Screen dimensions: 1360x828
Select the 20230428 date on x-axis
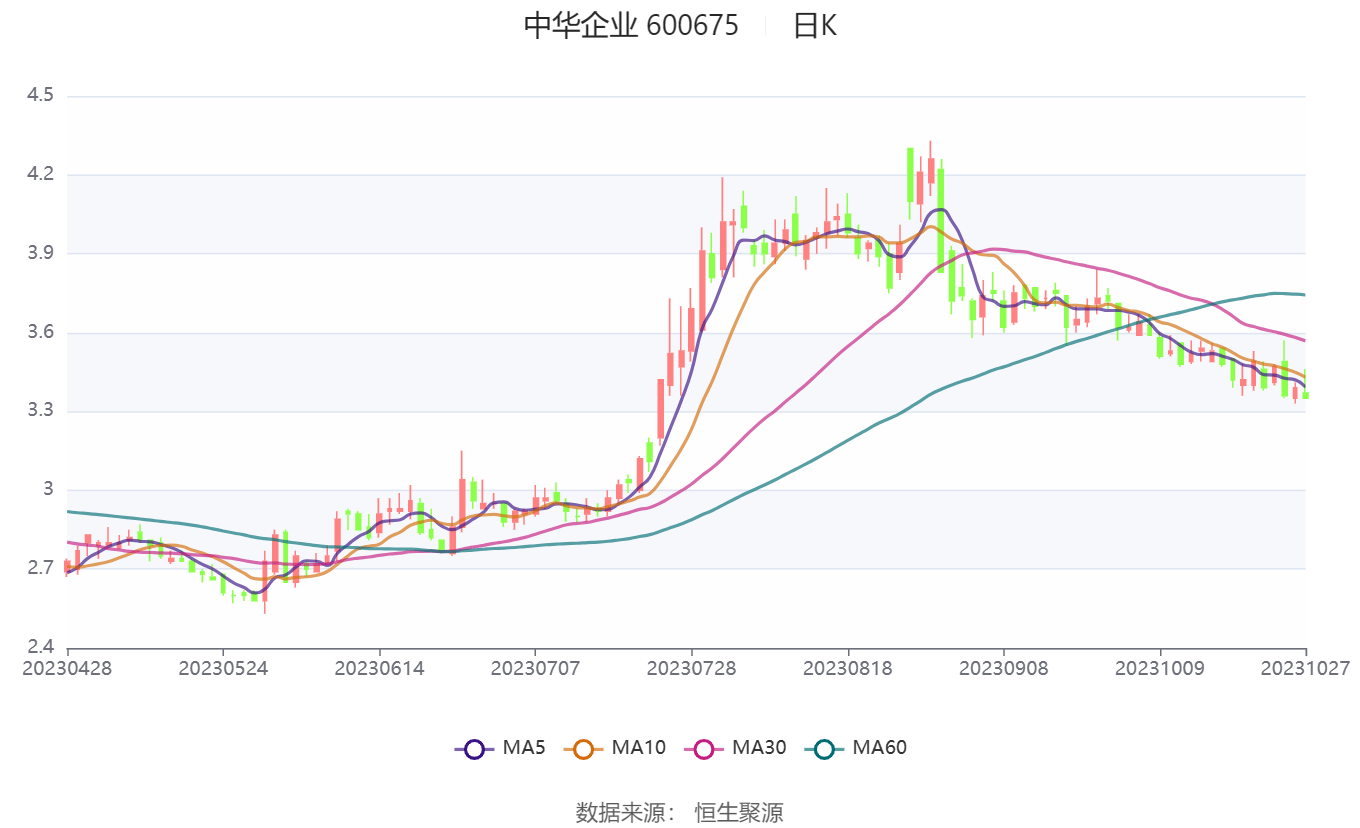tap(68, 667)
